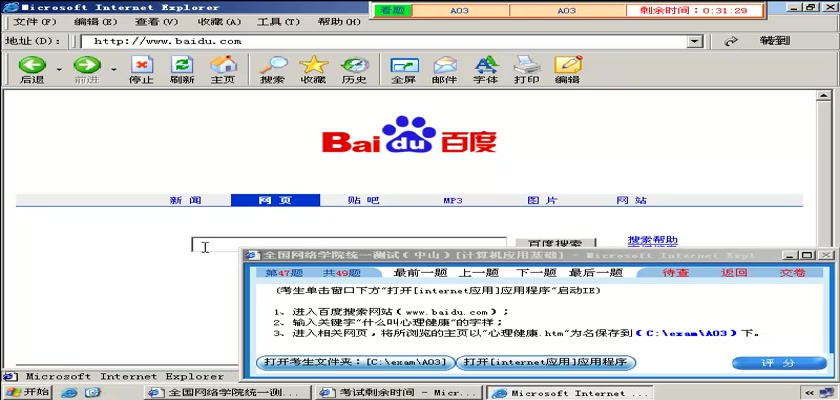Open favorites with 收藏 star icon
This screenshot has width=840, height=400.
313,70
